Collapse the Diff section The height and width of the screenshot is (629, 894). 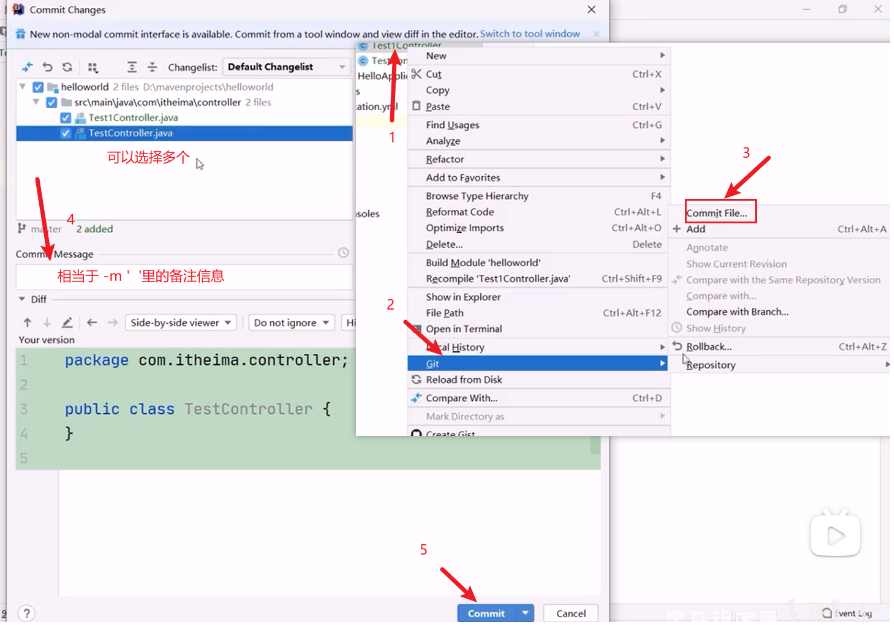22,299
